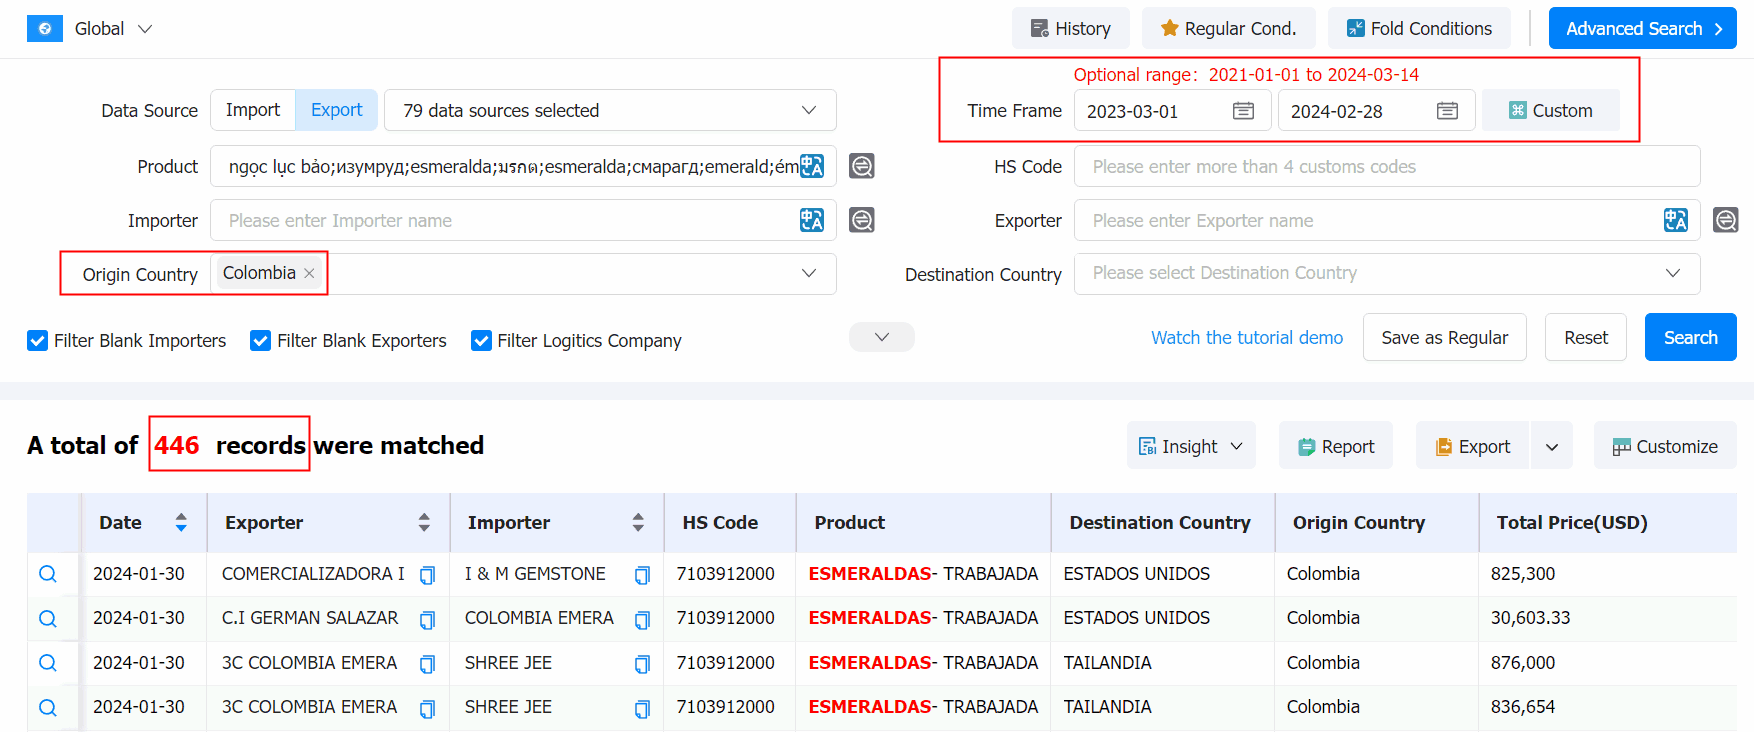1754x732 pixels.
Task: Select the Export data source tab
Action: coord(336,110)
